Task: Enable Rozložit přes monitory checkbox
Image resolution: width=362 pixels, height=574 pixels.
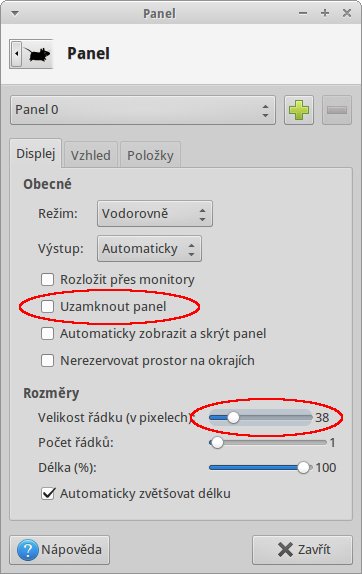Action: 48,279
